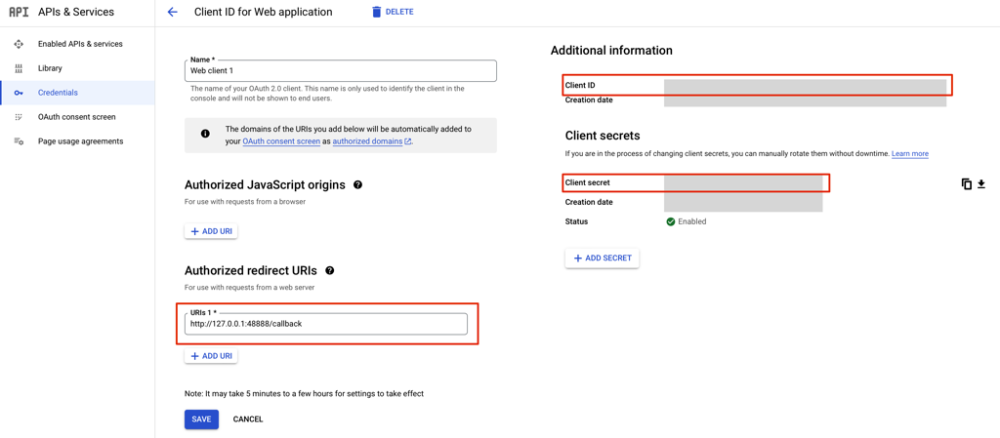The width and height of the screenshot is (1000, 438).
Task: Click help icon beside Authorized redirect URIs
Action: click(x=330, y=270)
